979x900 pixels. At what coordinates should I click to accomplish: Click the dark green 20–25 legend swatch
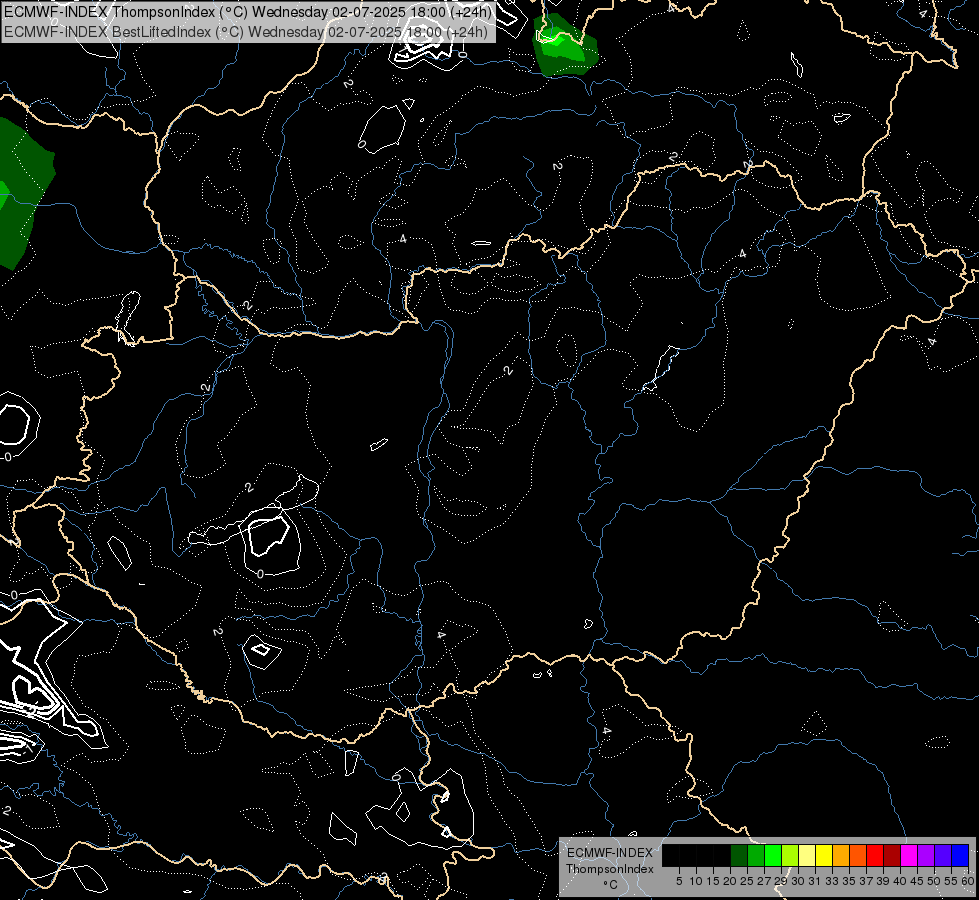coord(739,855)
